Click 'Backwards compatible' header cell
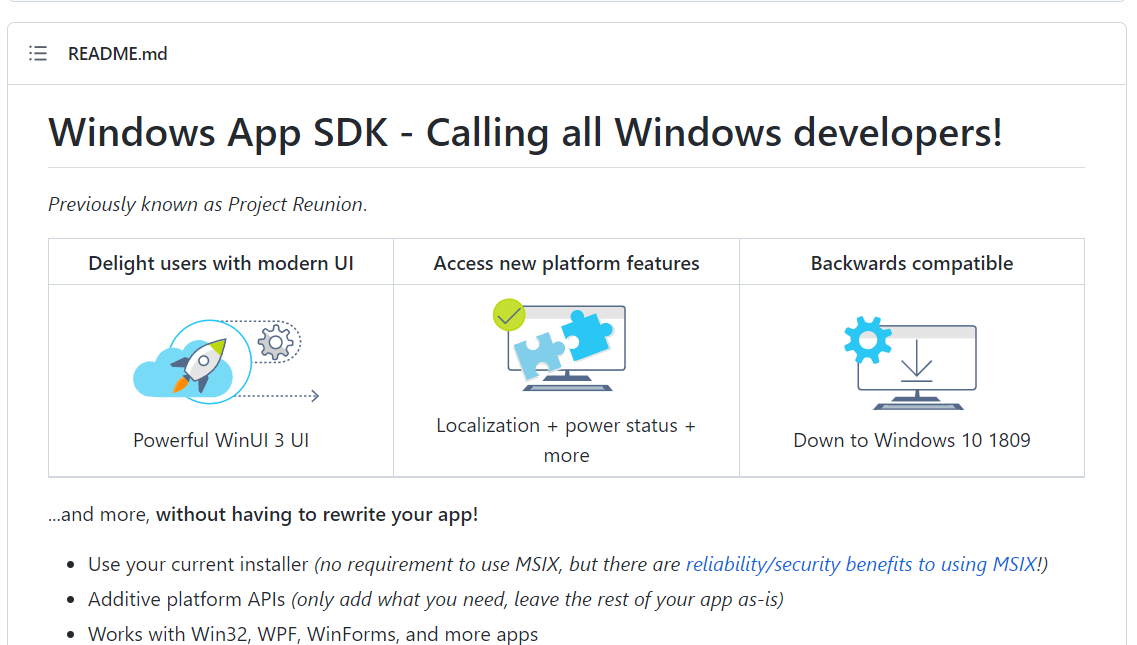The height and width of the screenshot is (645, 1137). coord(911,263)
